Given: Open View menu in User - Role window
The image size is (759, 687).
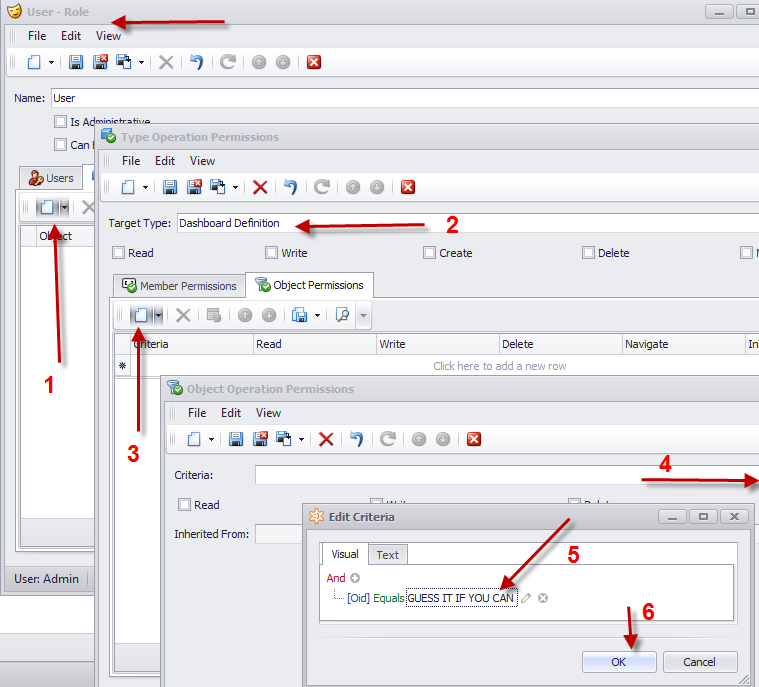Looking at the screenshot, I should (x=108, y=36).
